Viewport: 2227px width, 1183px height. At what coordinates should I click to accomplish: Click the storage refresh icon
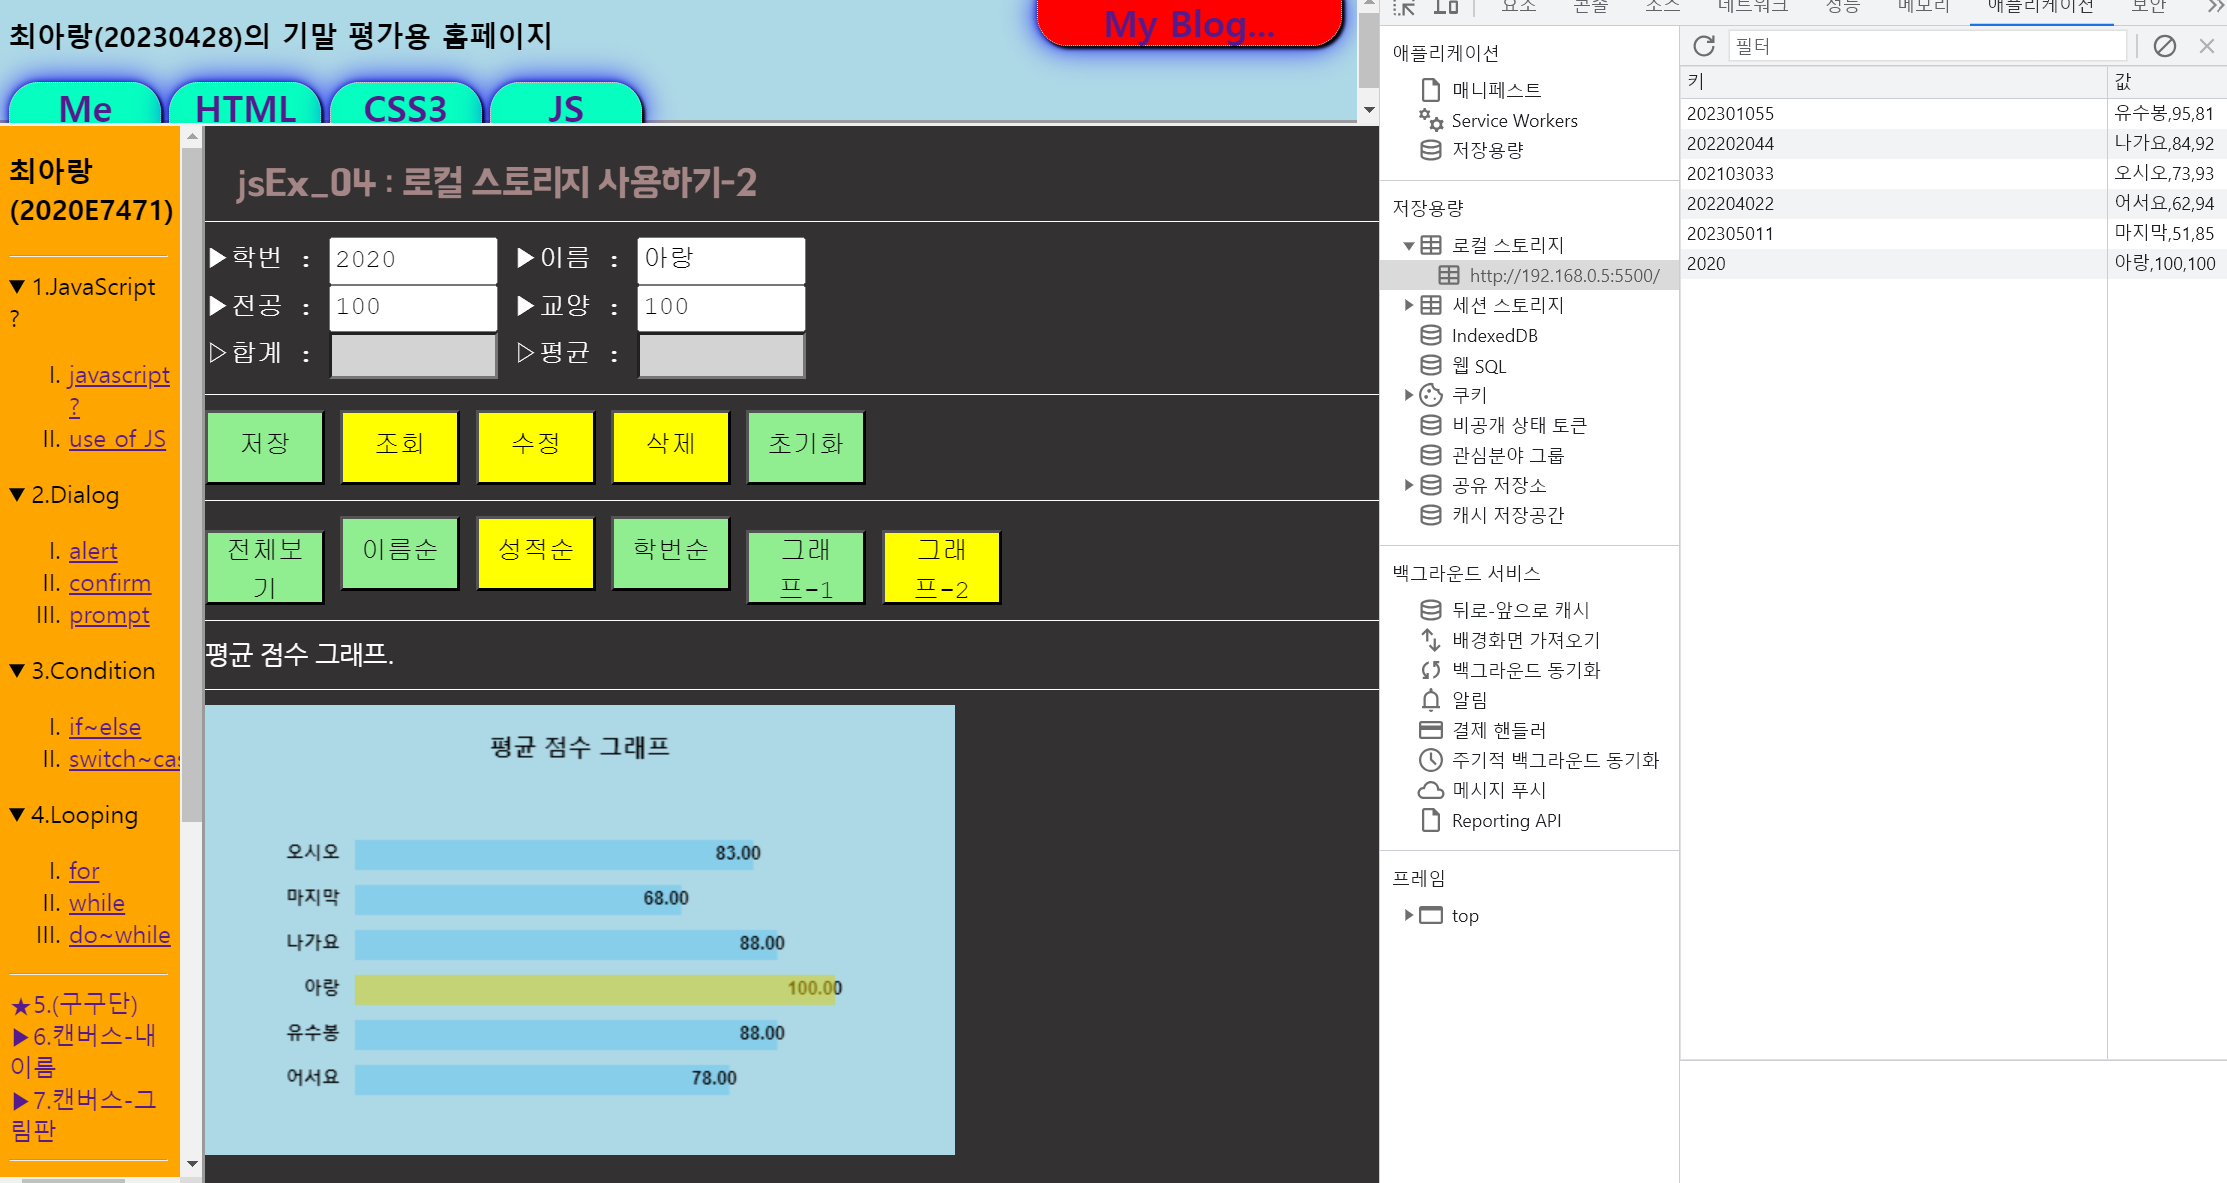point(1704,46)
